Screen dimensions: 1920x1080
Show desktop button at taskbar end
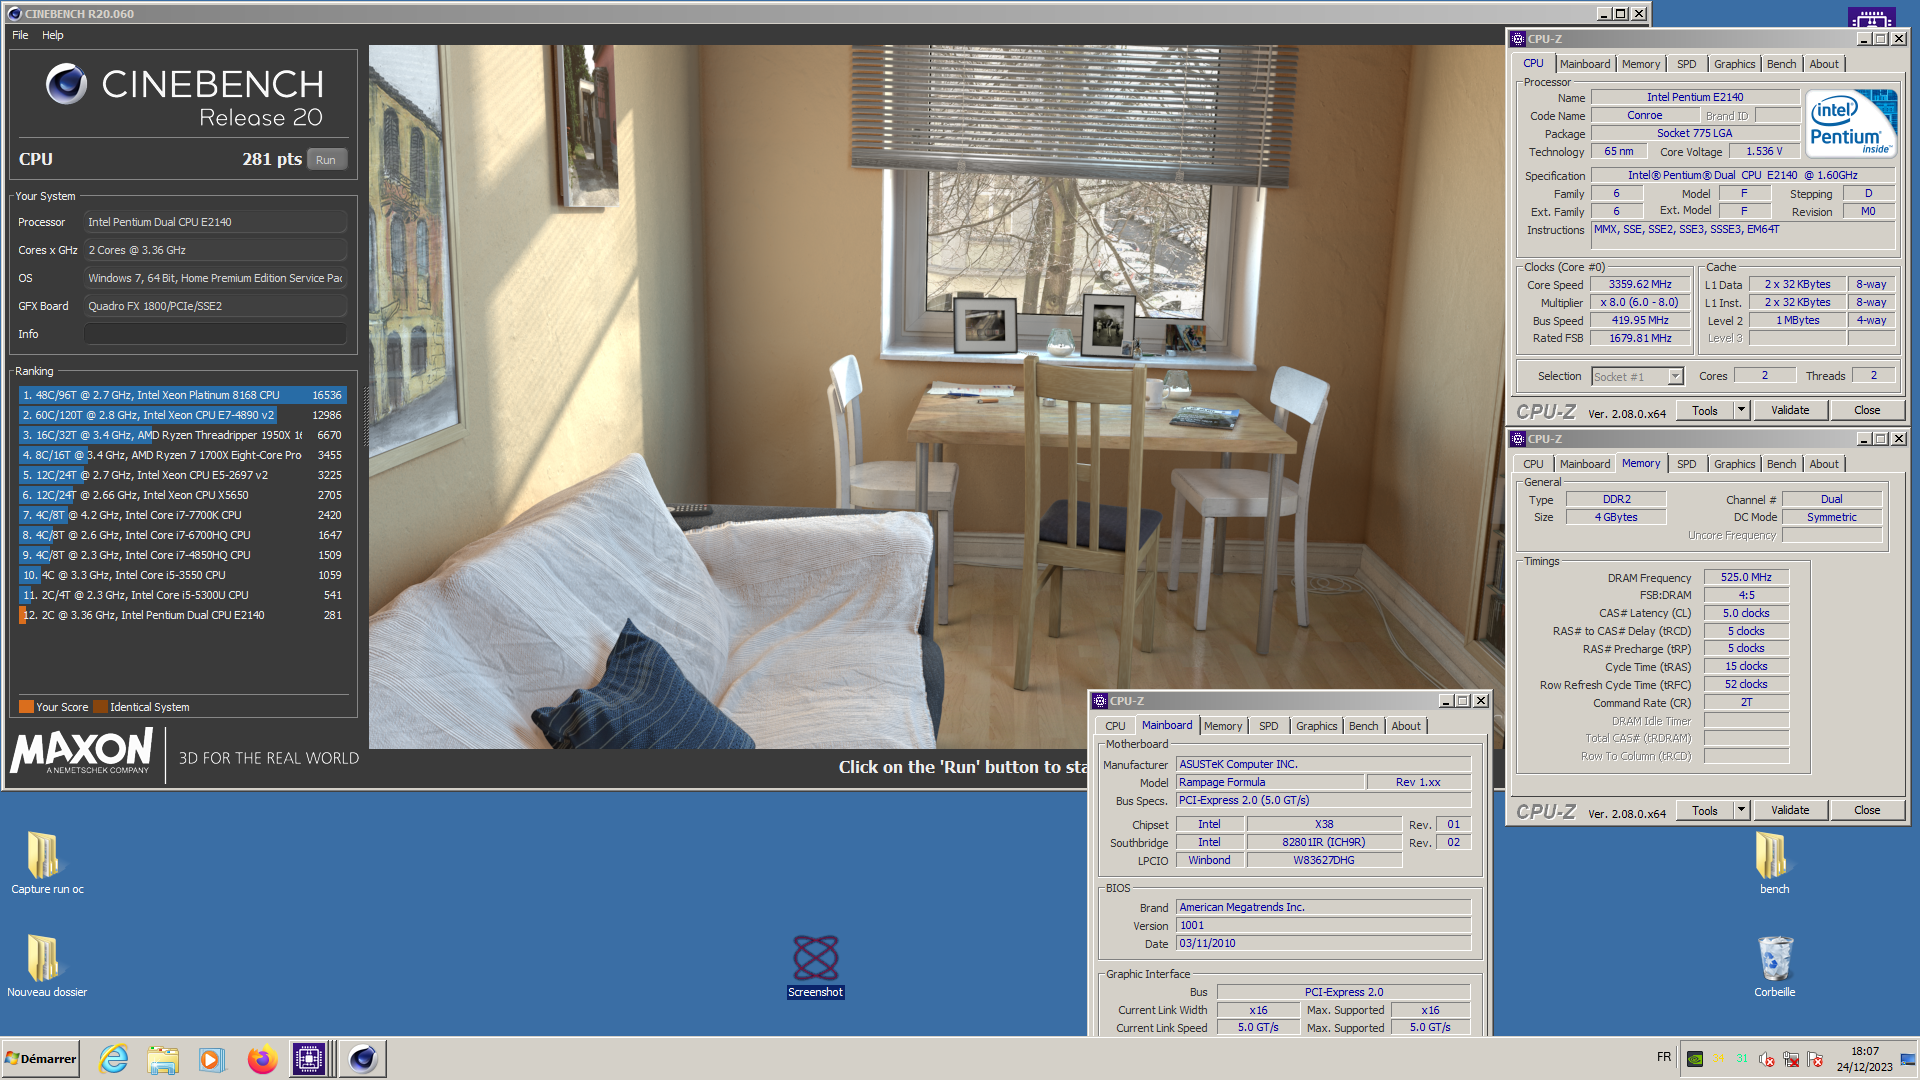[1909, 1059]
